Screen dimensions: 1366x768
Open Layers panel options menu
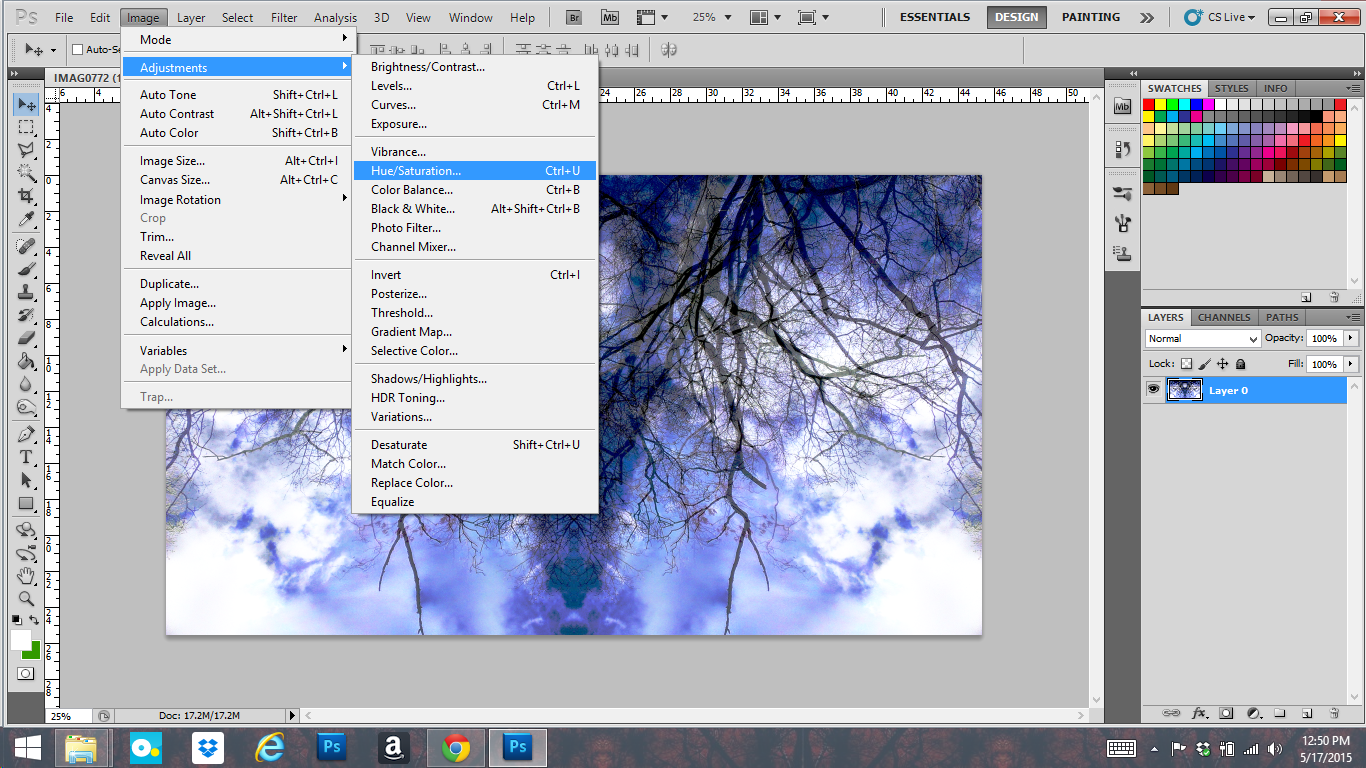[1352, 317]
